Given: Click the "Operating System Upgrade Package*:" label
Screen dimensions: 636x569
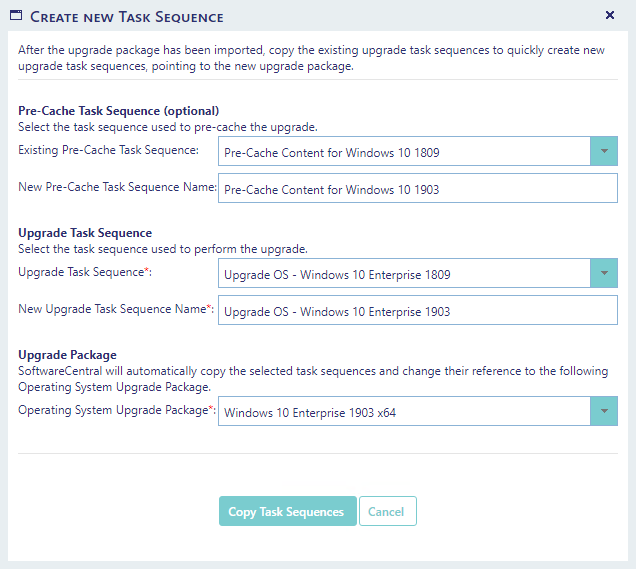Looking at the screenshot, I should pyautogui.click(x=116, y=410).
